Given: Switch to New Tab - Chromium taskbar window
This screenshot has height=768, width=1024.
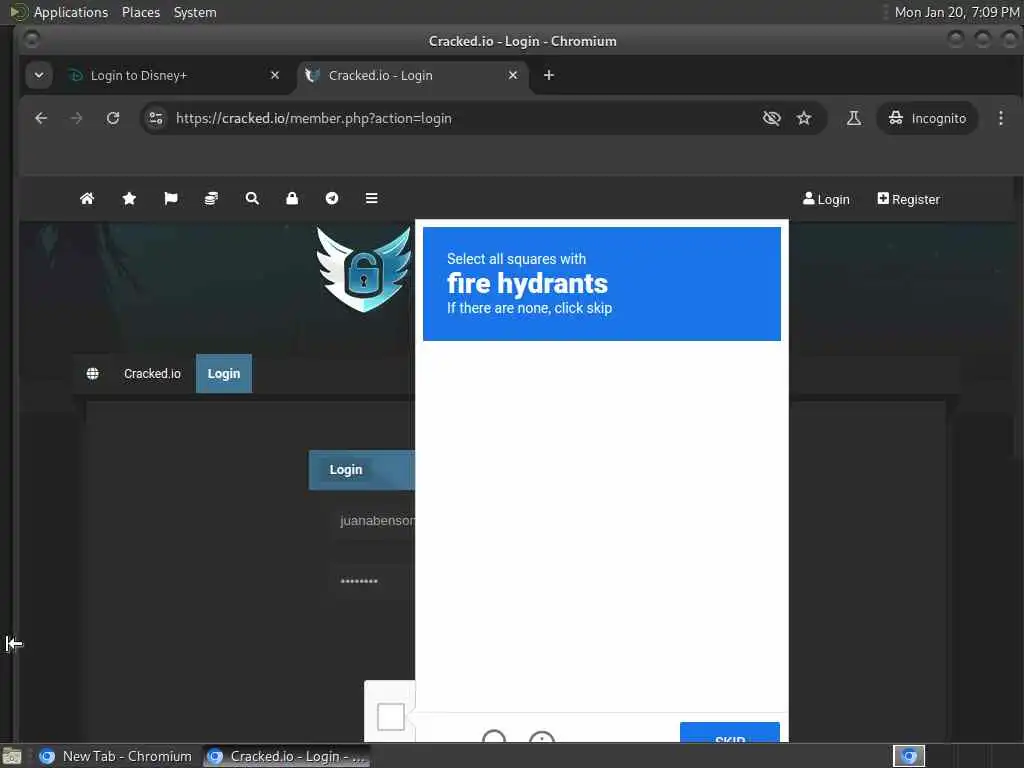Looking at the screenshot, I should coord(116,756).
